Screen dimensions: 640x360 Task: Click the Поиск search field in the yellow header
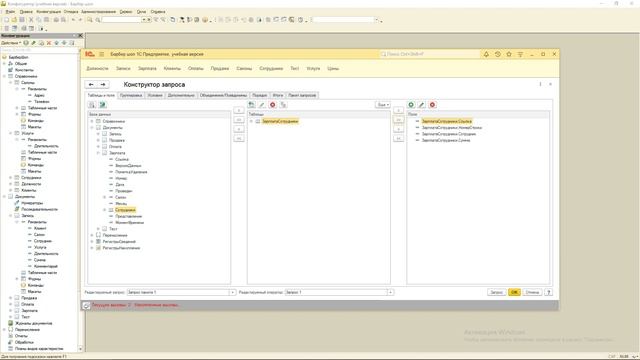tap(429, 54)
